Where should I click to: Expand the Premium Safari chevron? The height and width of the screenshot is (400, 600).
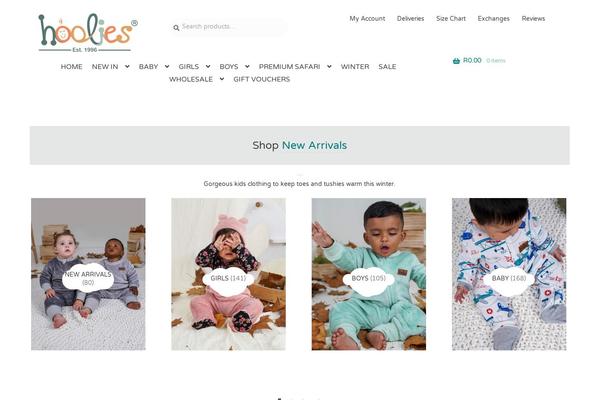[329, 67]
